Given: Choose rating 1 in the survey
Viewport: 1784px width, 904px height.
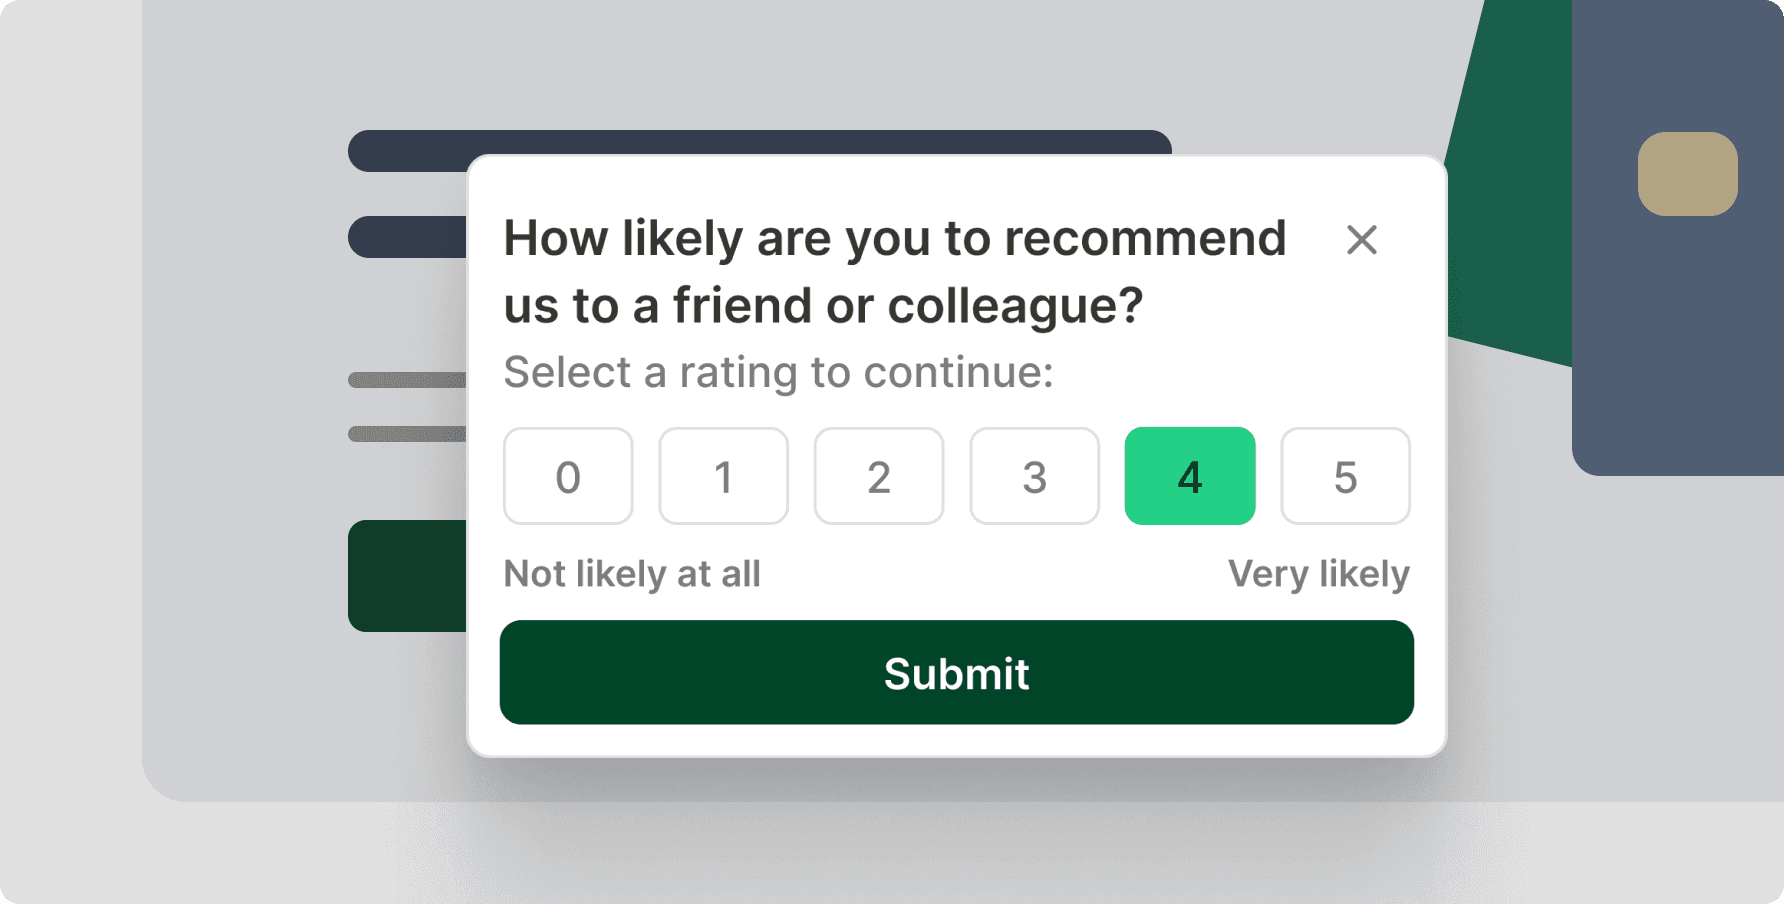Looking at the screenshot, I should click(x=723, y=476).
